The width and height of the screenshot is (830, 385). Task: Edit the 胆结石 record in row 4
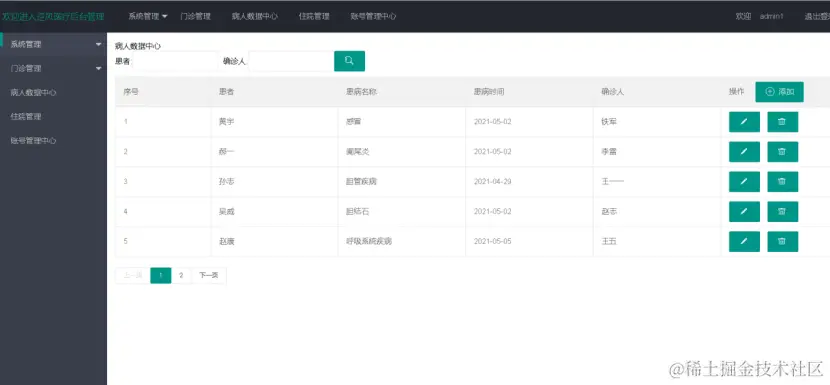(744, 212)
